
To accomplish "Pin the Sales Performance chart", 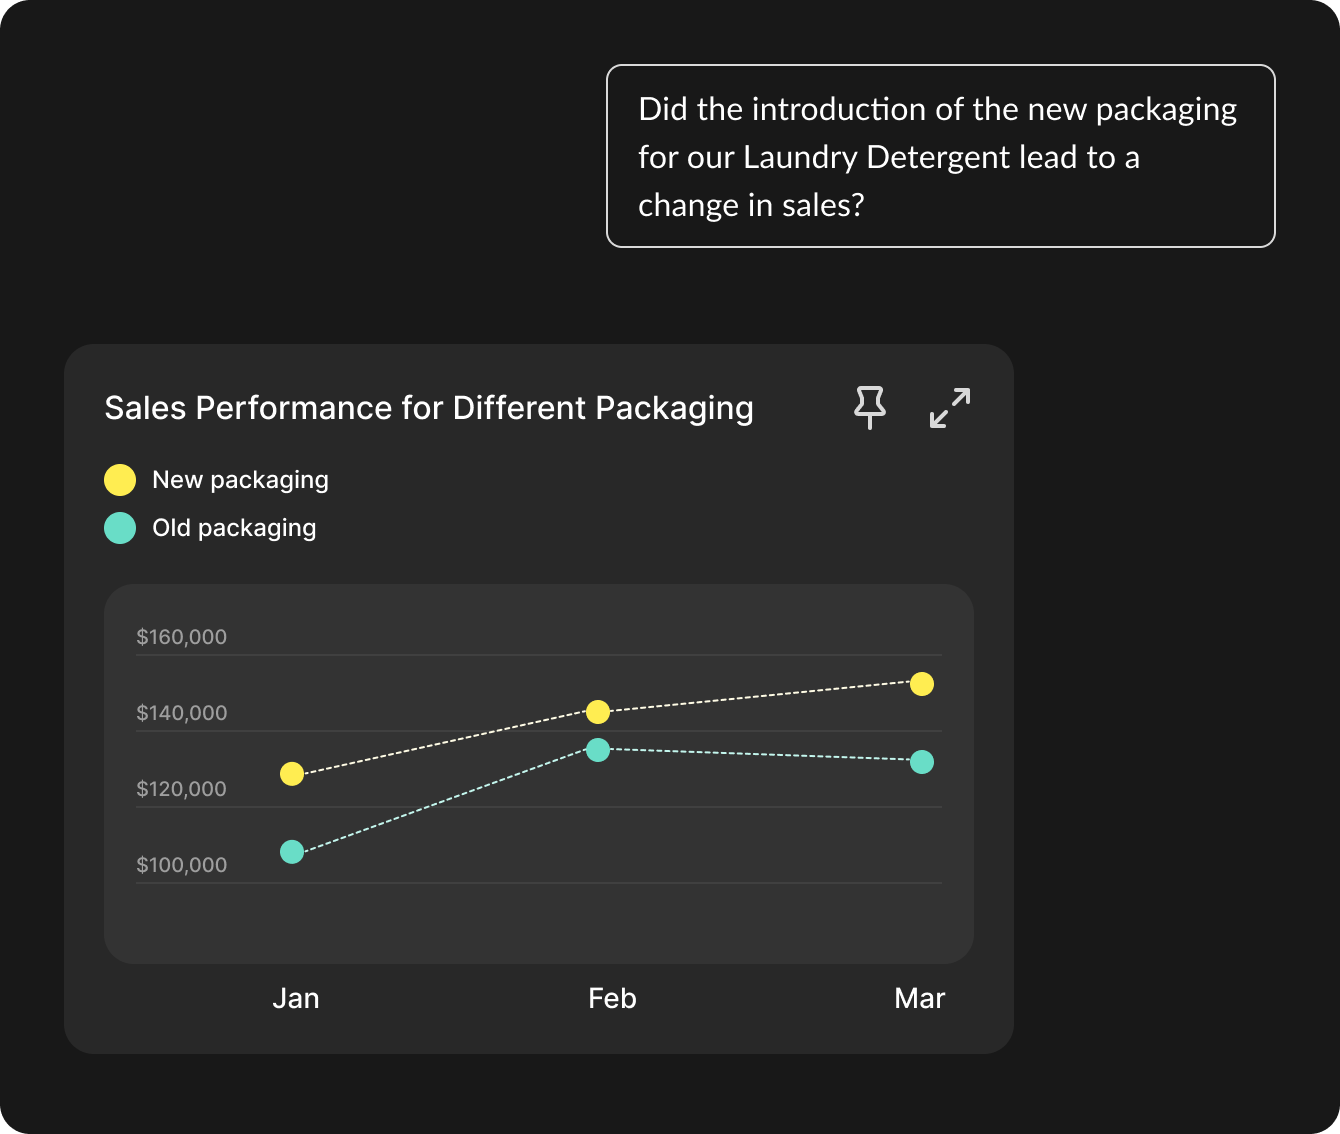I will (x=869, y=407).
